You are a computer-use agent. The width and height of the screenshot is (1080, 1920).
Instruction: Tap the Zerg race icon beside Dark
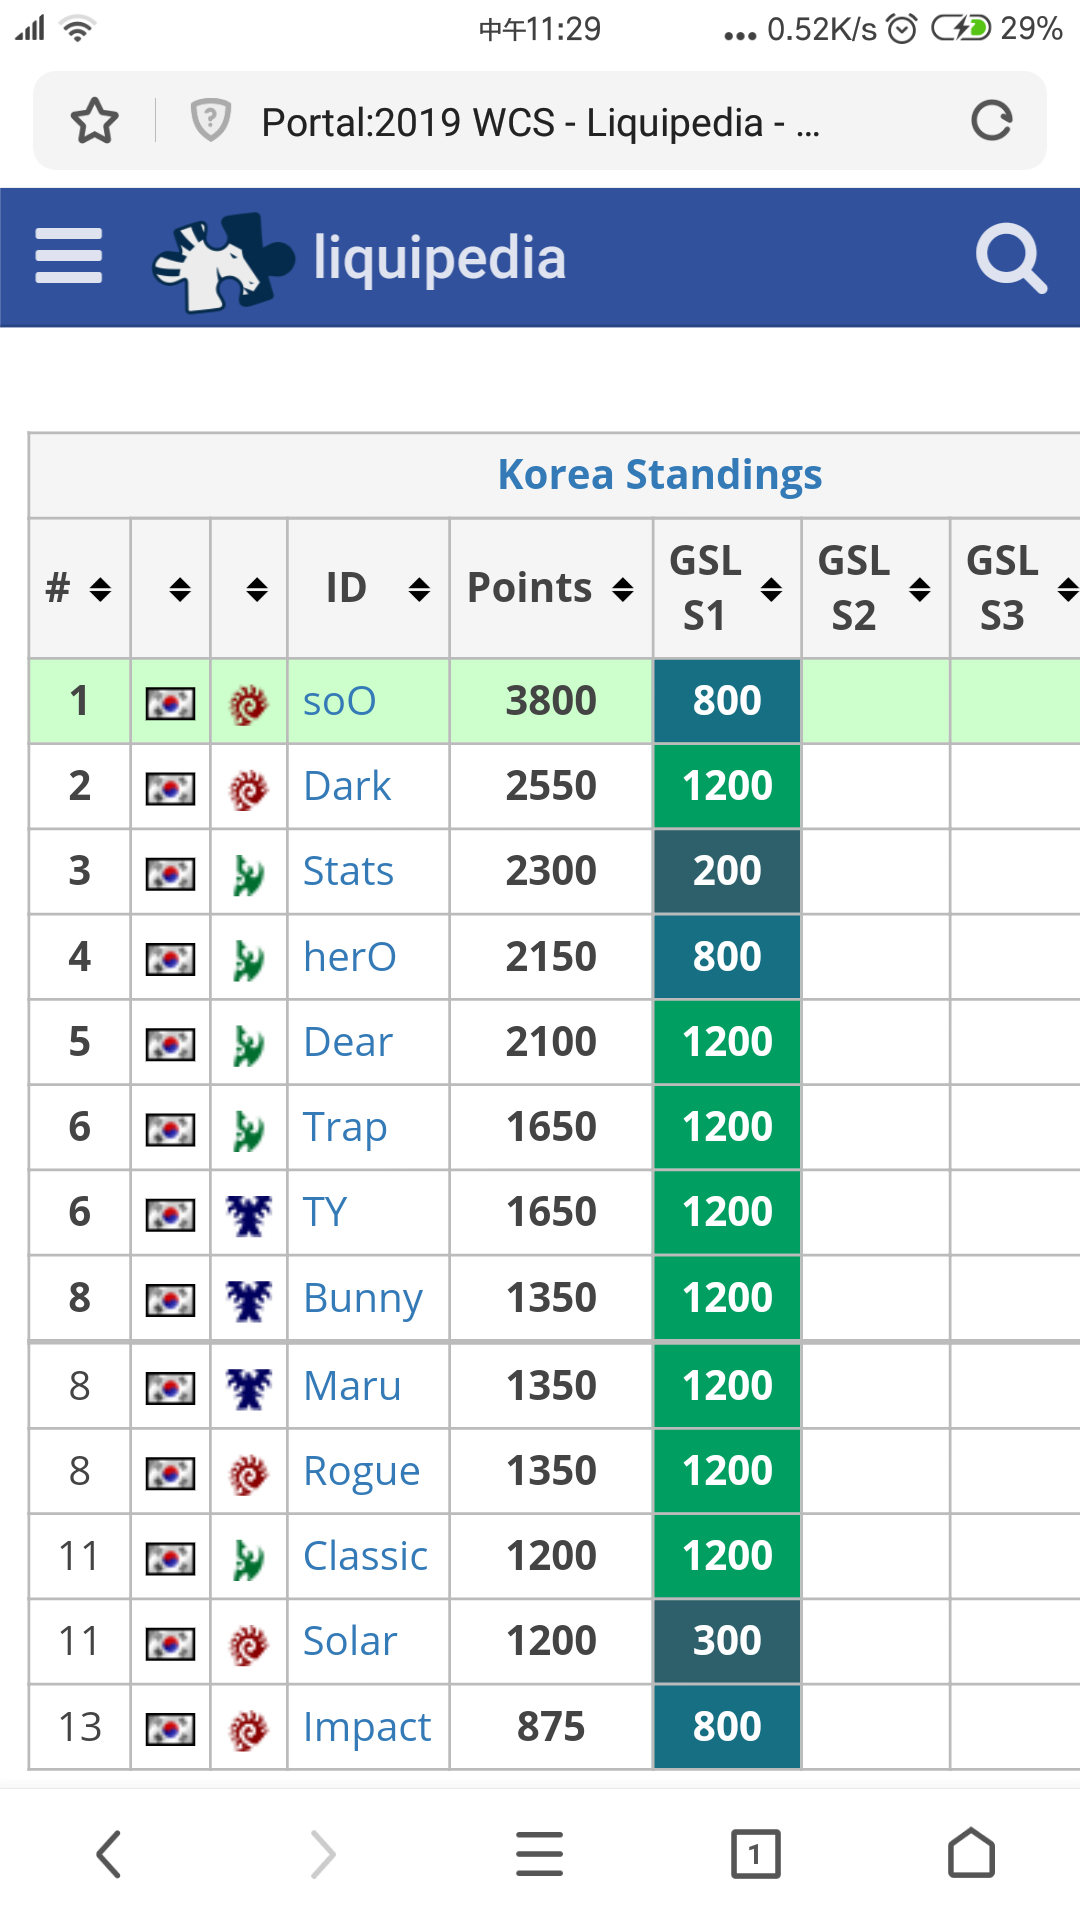click(249, 789)
